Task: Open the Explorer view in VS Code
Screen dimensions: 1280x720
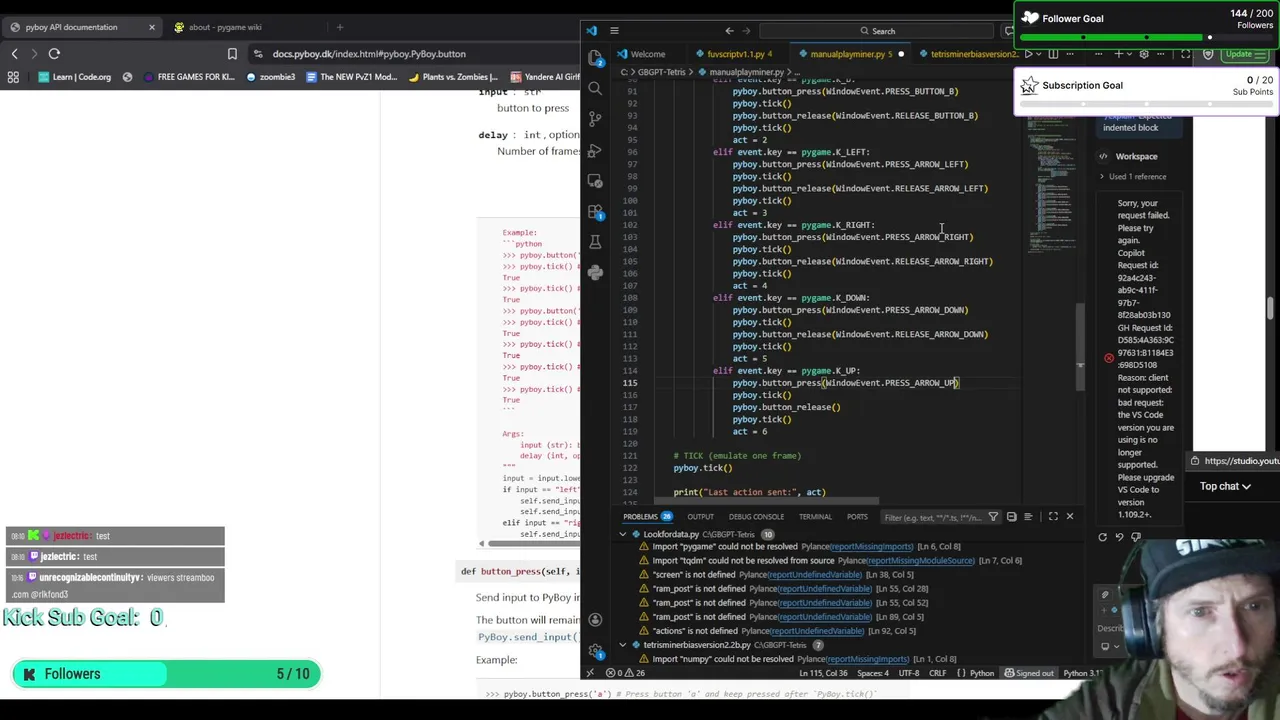Action: [x=595, y=57]
